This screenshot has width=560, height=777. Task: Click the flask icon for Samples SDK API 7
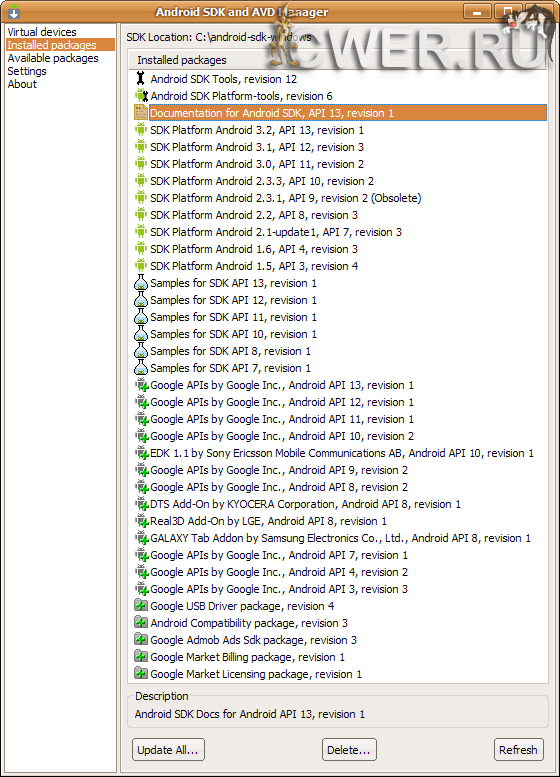click(141, 368)
